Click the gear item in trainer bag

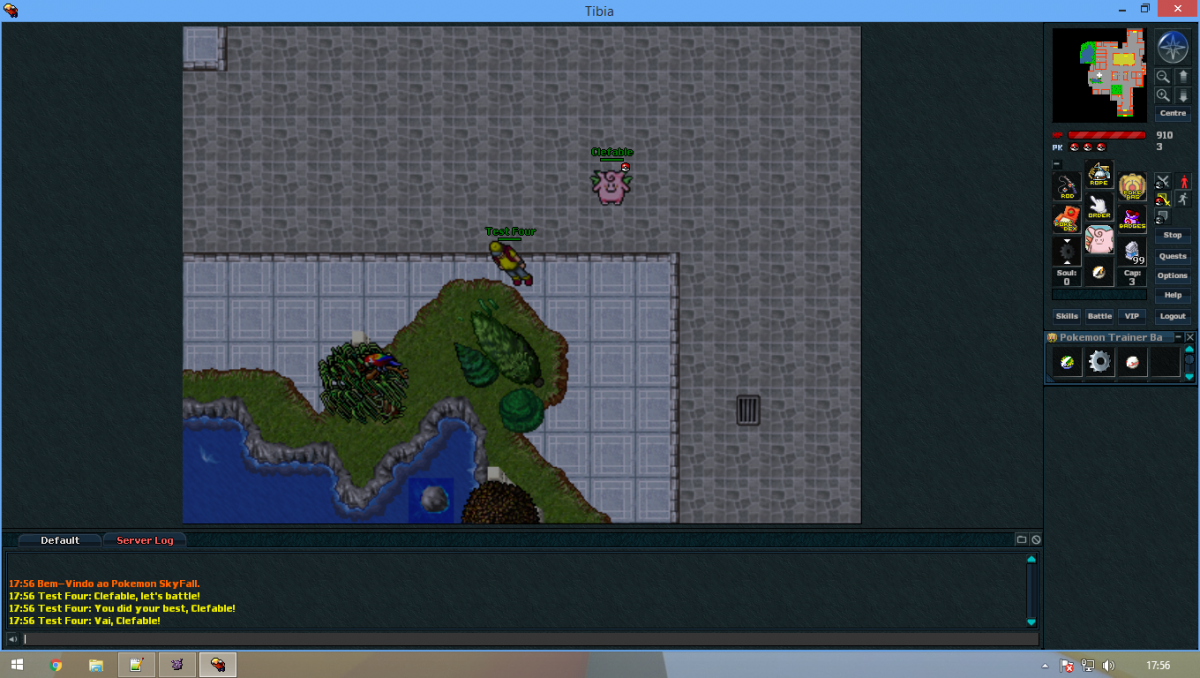[x=1100, y=362]
